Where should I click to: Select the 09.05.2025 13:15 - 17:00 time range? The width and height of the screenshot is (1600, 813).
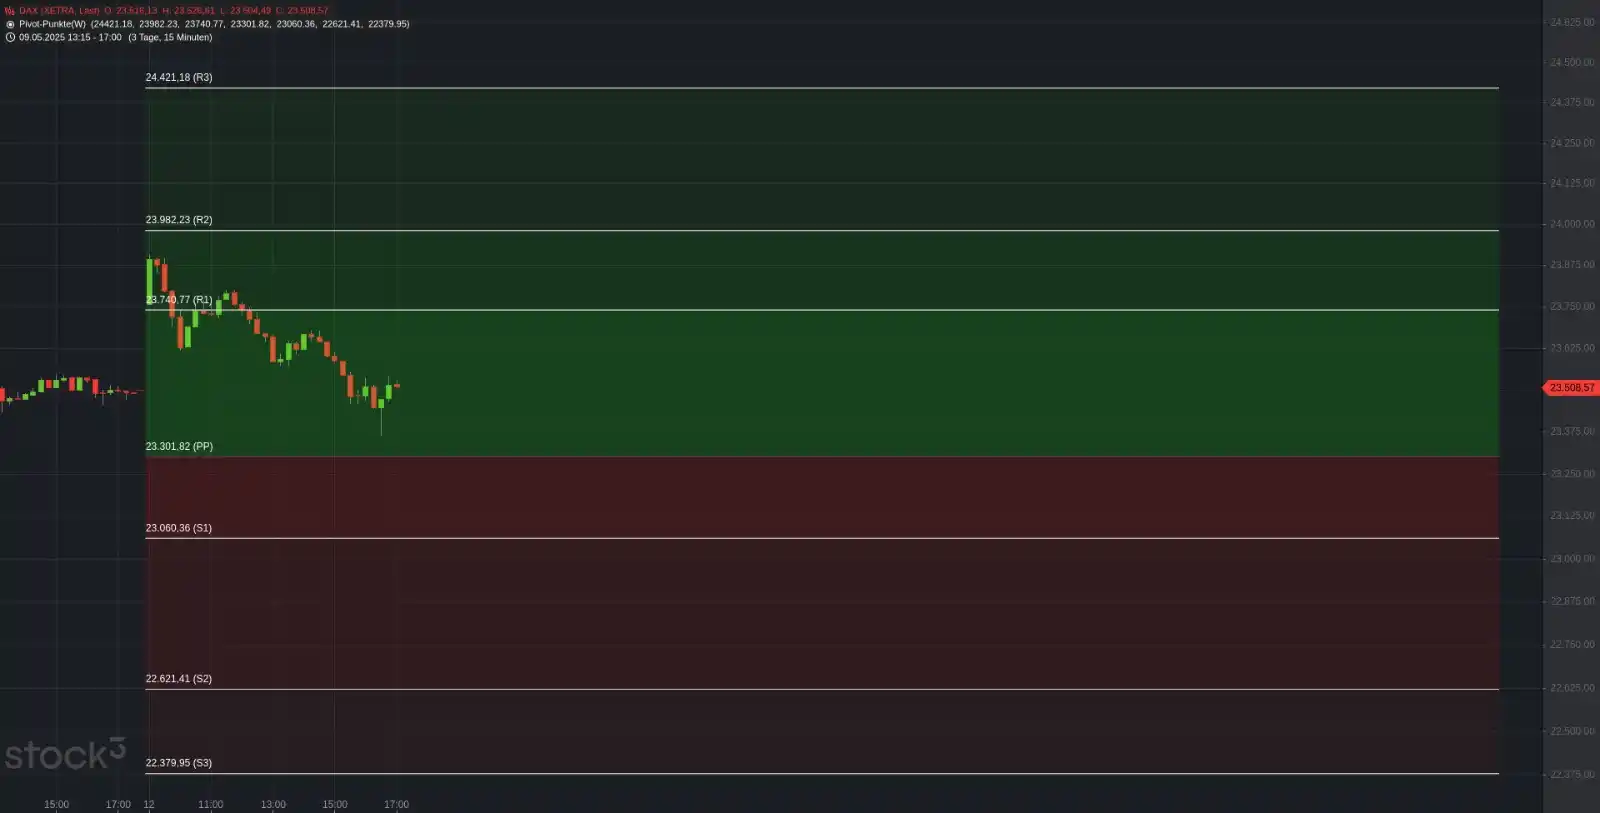point(70,37)
